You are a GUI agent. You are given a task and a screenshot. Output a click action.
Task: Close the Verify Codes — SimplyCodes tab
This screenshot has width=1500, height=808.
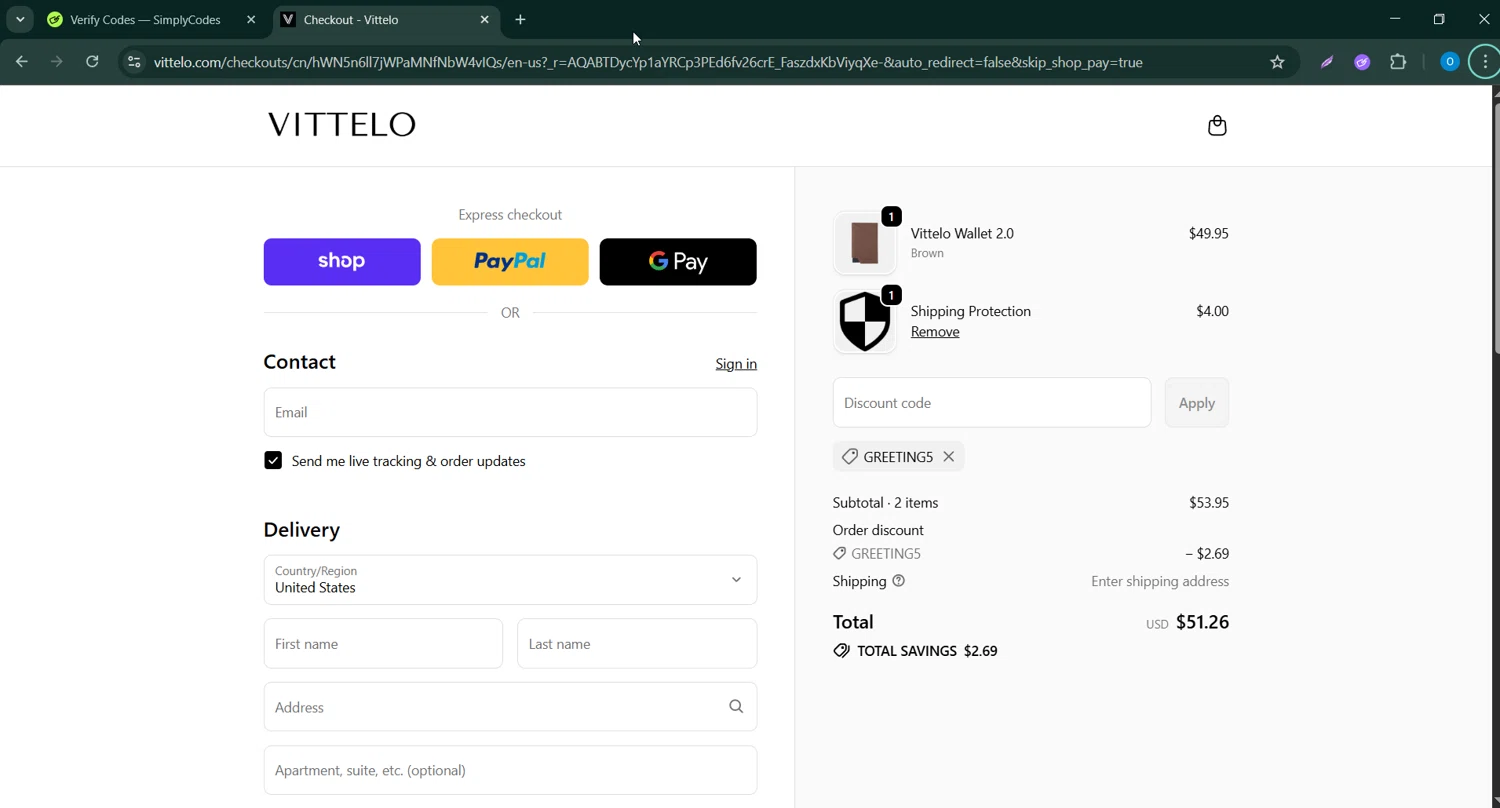[x=251, y=20]
